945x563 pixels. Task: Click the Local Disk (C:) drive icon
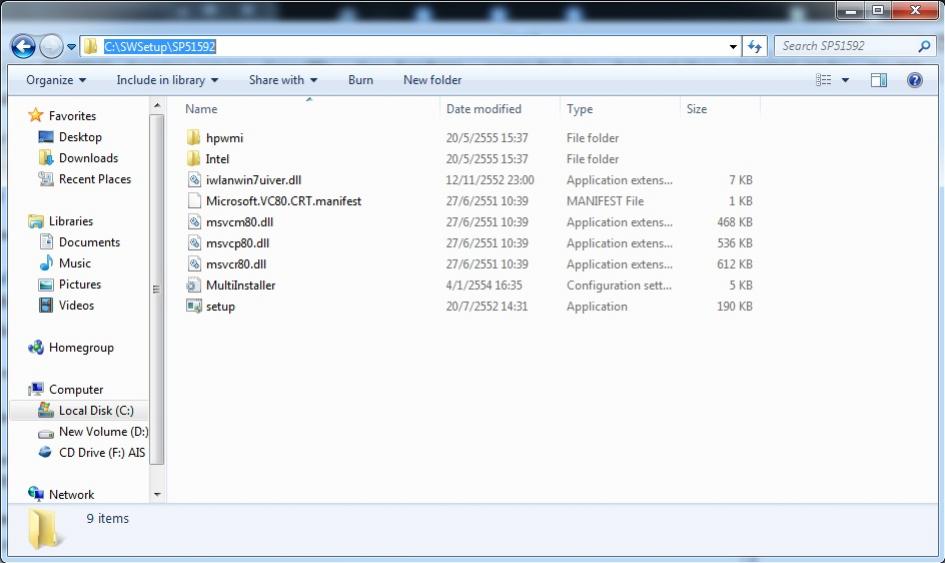[46, 410]
